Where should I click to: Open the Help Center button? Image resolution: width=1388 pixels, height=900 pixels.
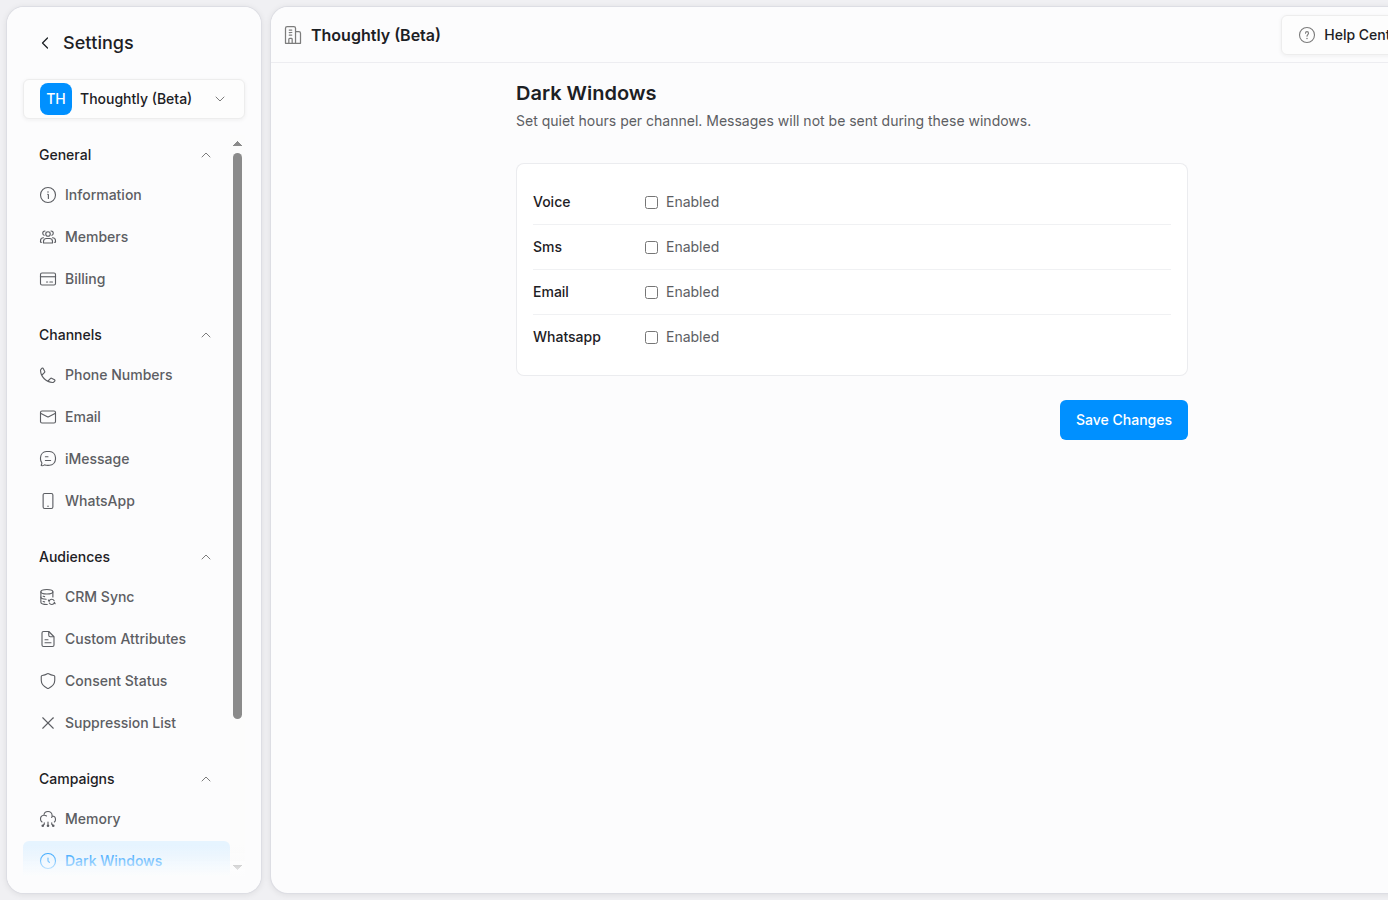click(x=1335, y=35)
